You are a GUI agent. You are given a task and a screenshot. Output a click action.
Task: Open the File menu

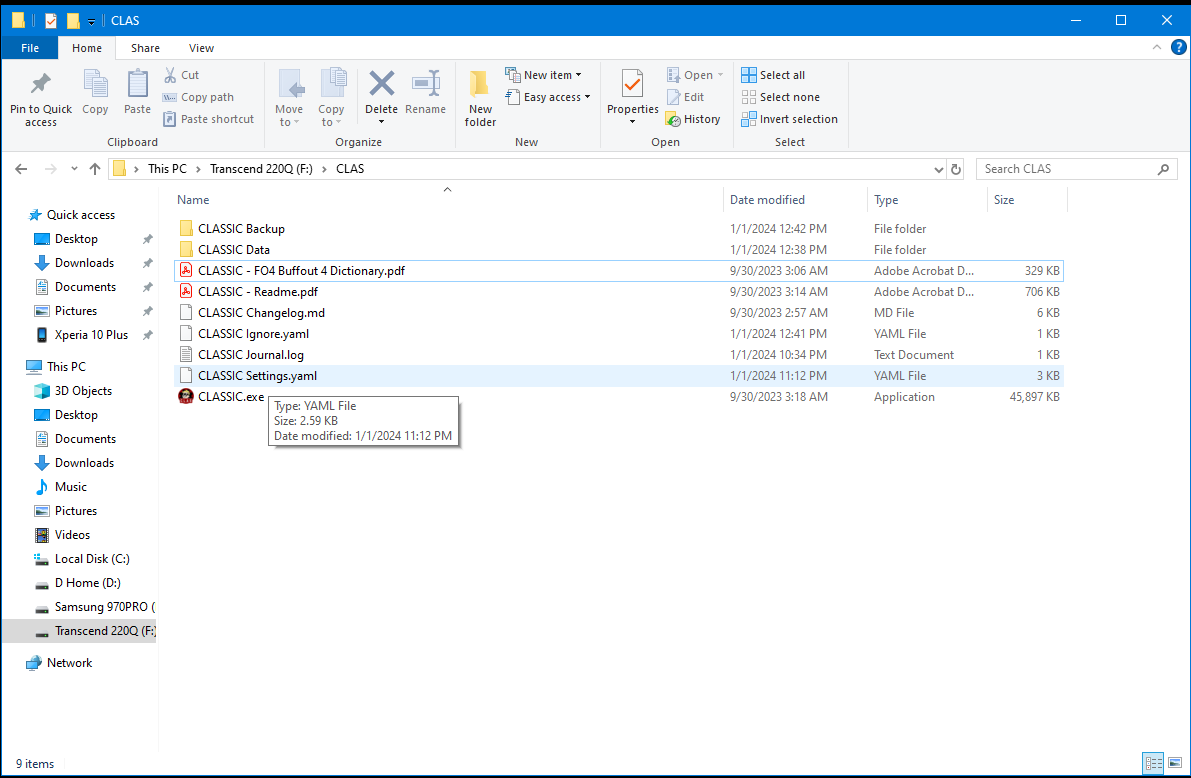click(x=30, y=48)
